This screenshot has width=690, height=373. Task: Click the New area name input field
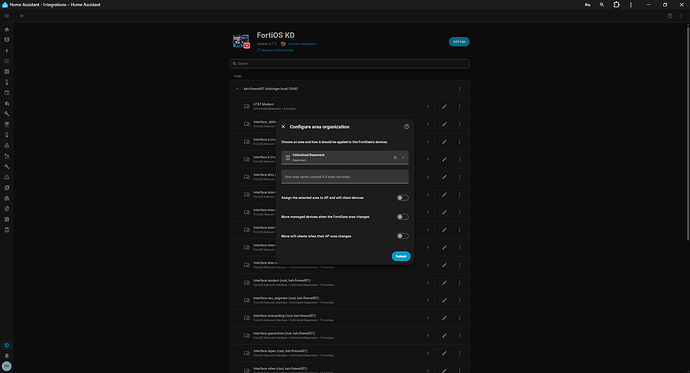[x=345, y=177]
